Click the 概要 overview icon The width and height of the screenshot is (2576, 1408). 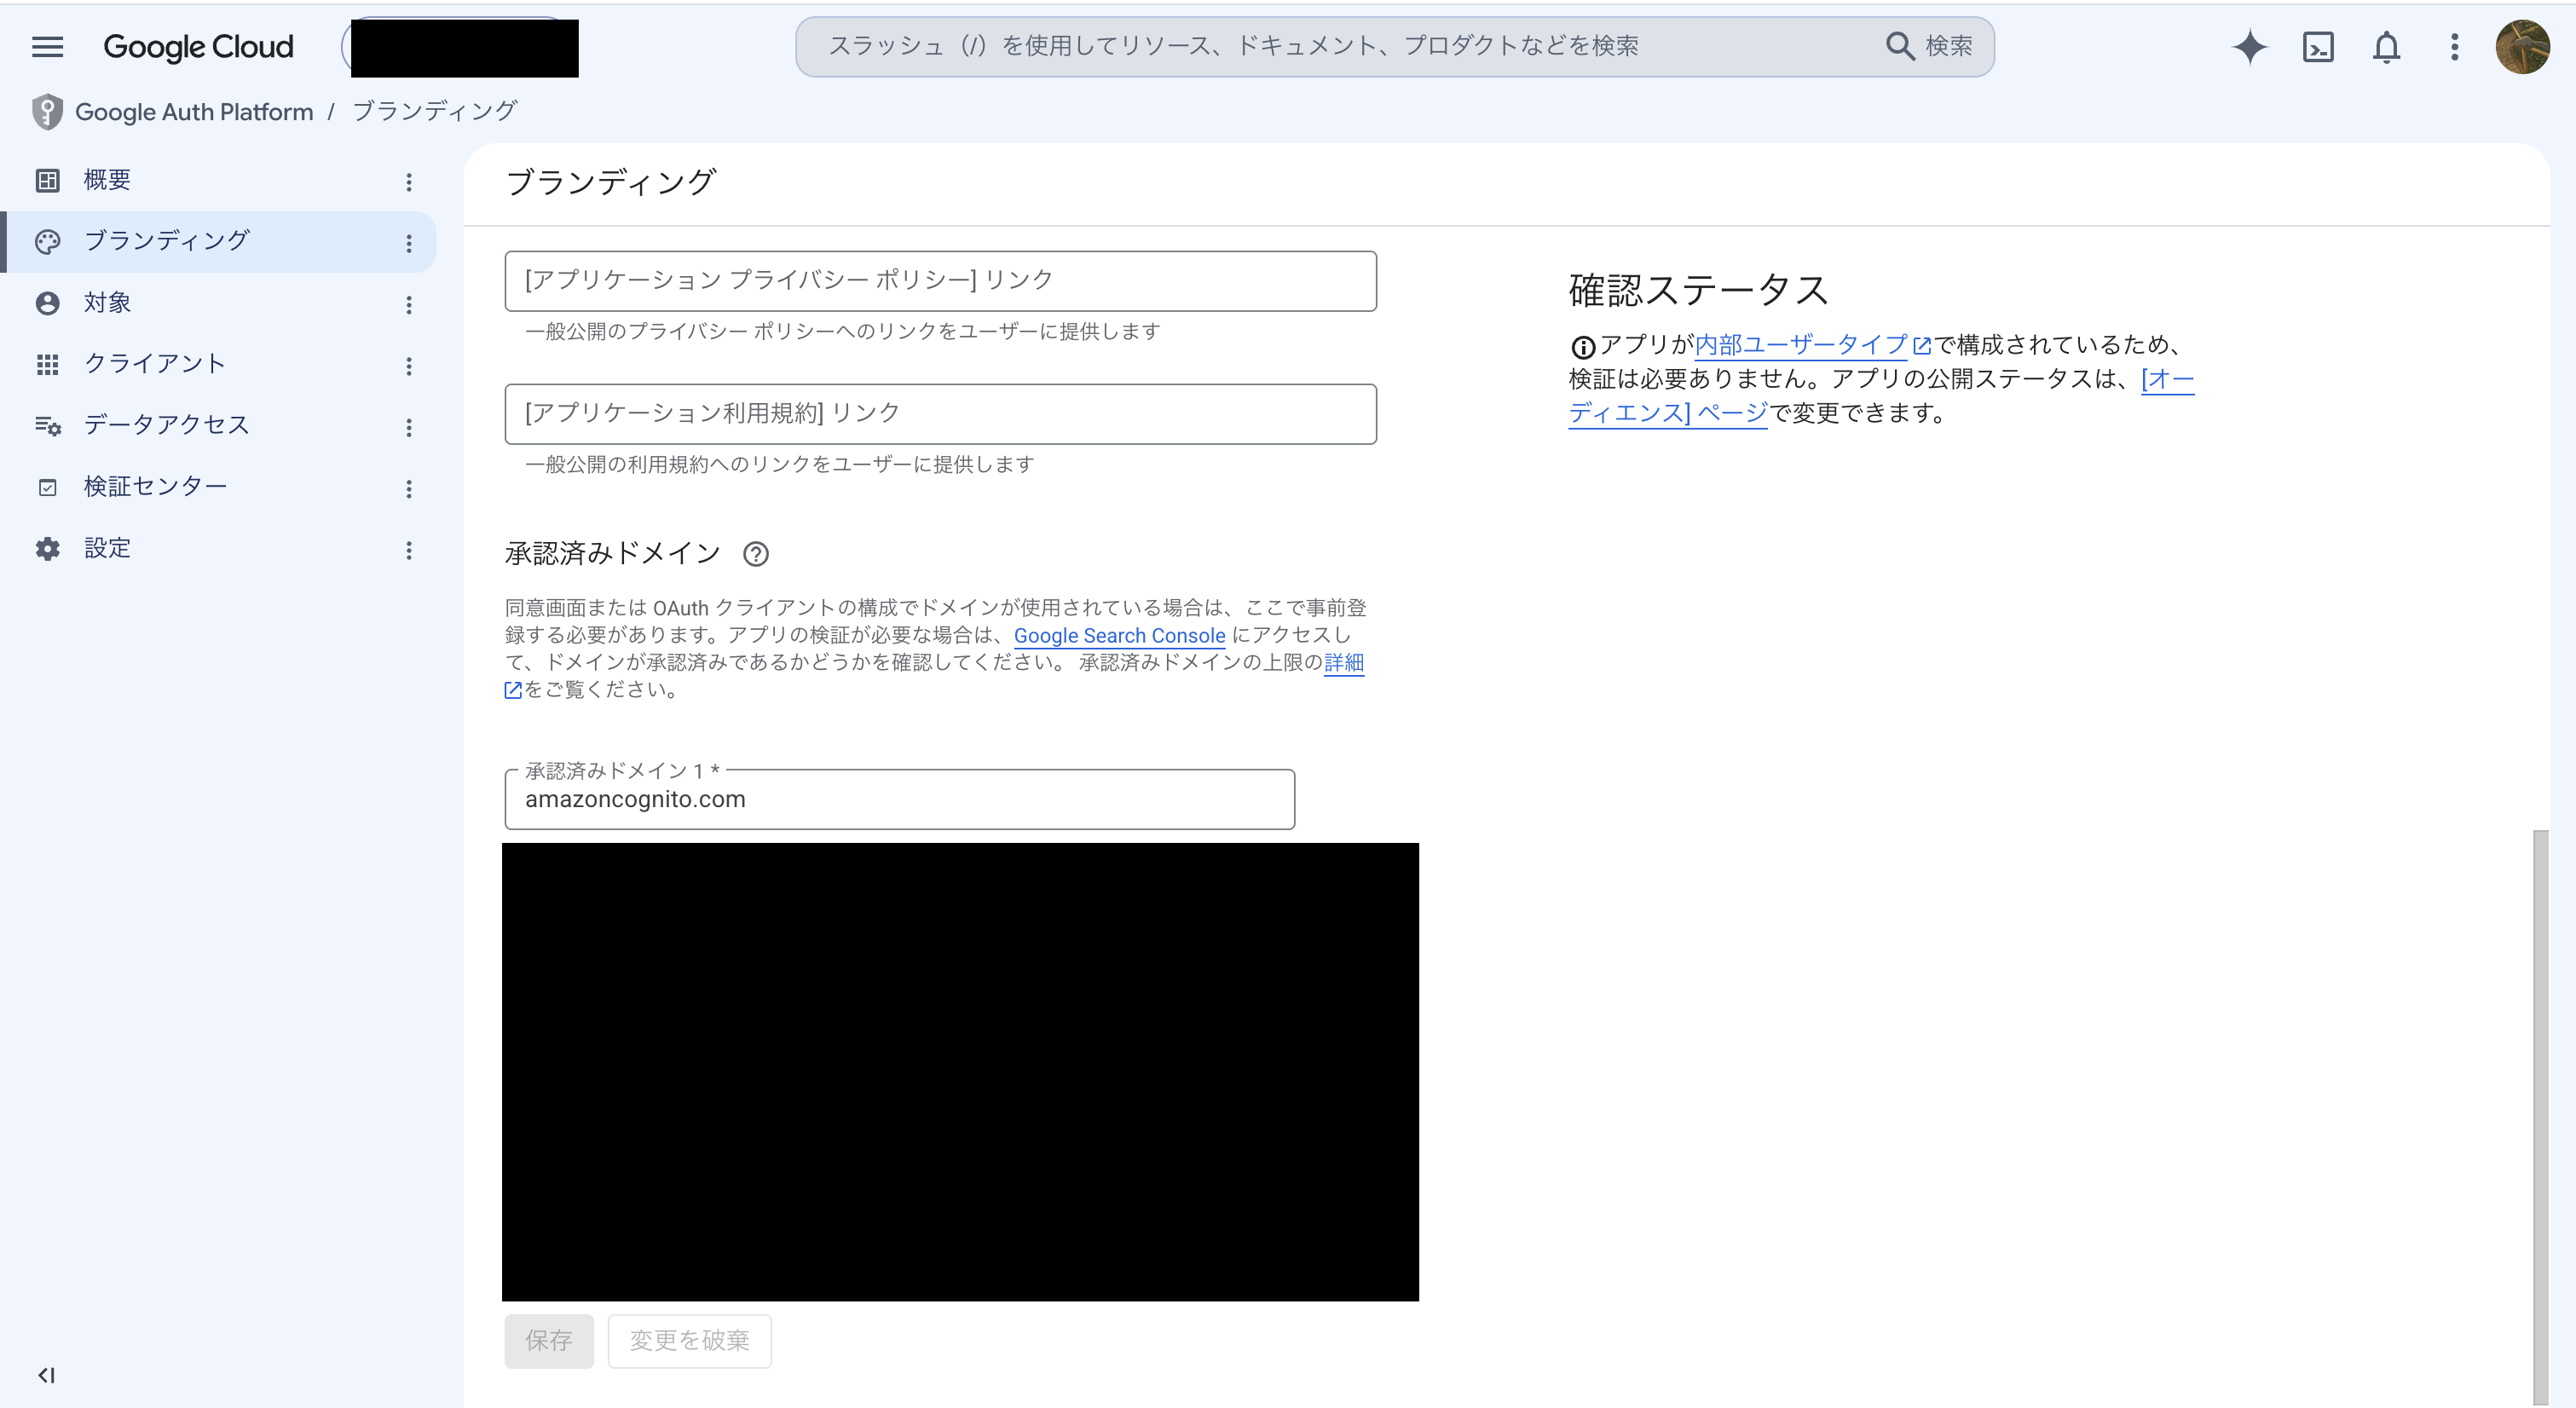point(47,180)
